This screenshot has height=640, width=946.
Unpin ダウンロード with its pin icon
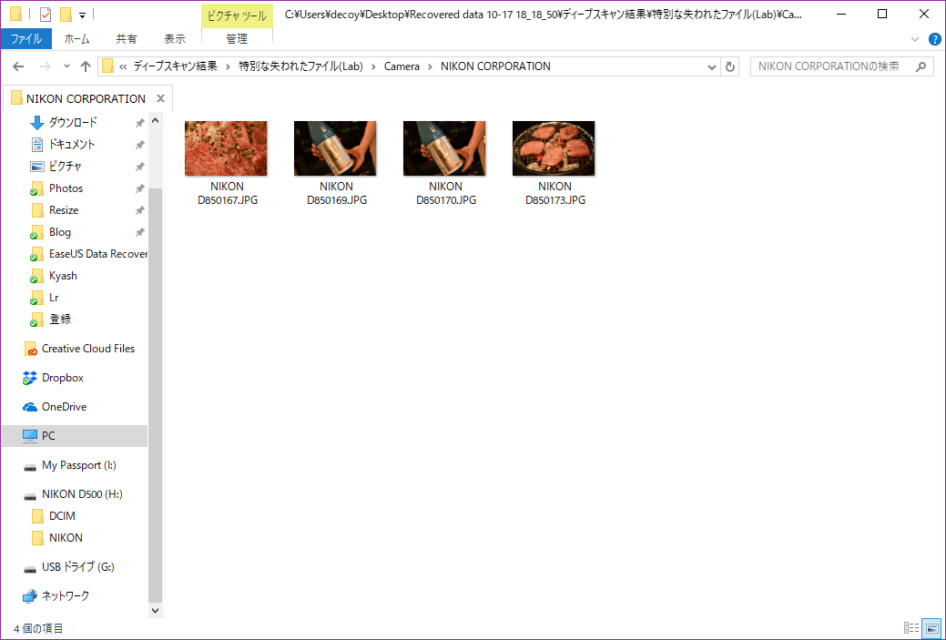pos(139,122)
